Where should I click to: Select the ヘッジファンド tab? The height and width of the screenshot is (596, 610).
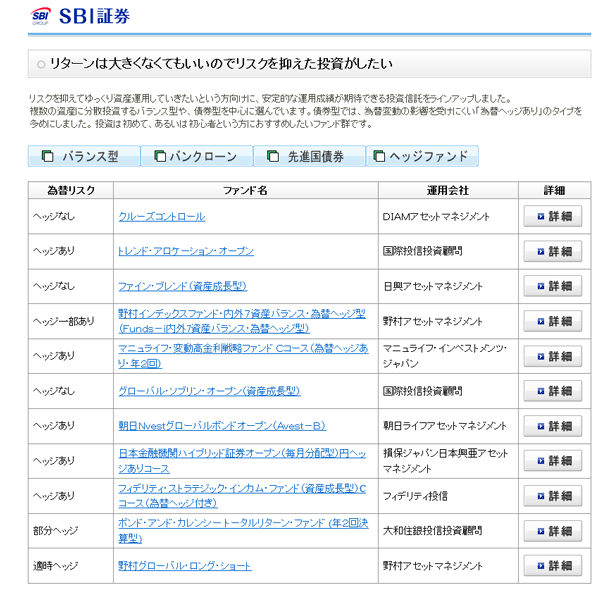click(x=422, y=156)
